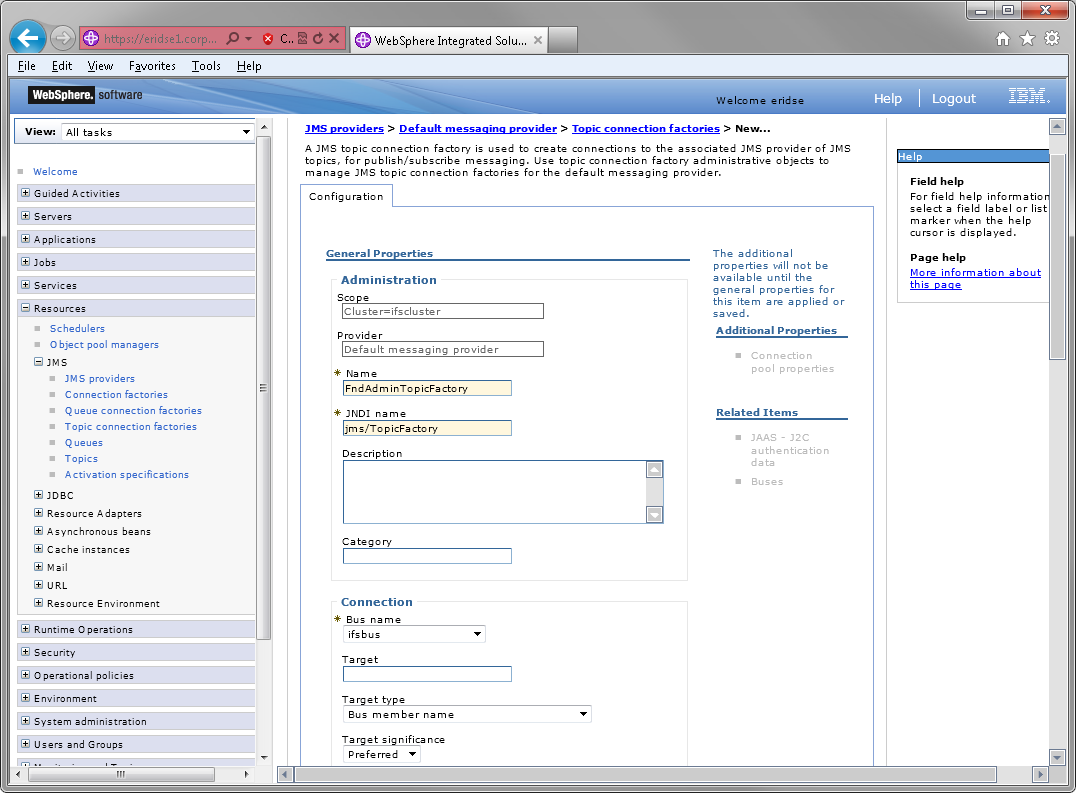Open Target significance dropdown
This screenshot has height=793, width=1076.
382,754
